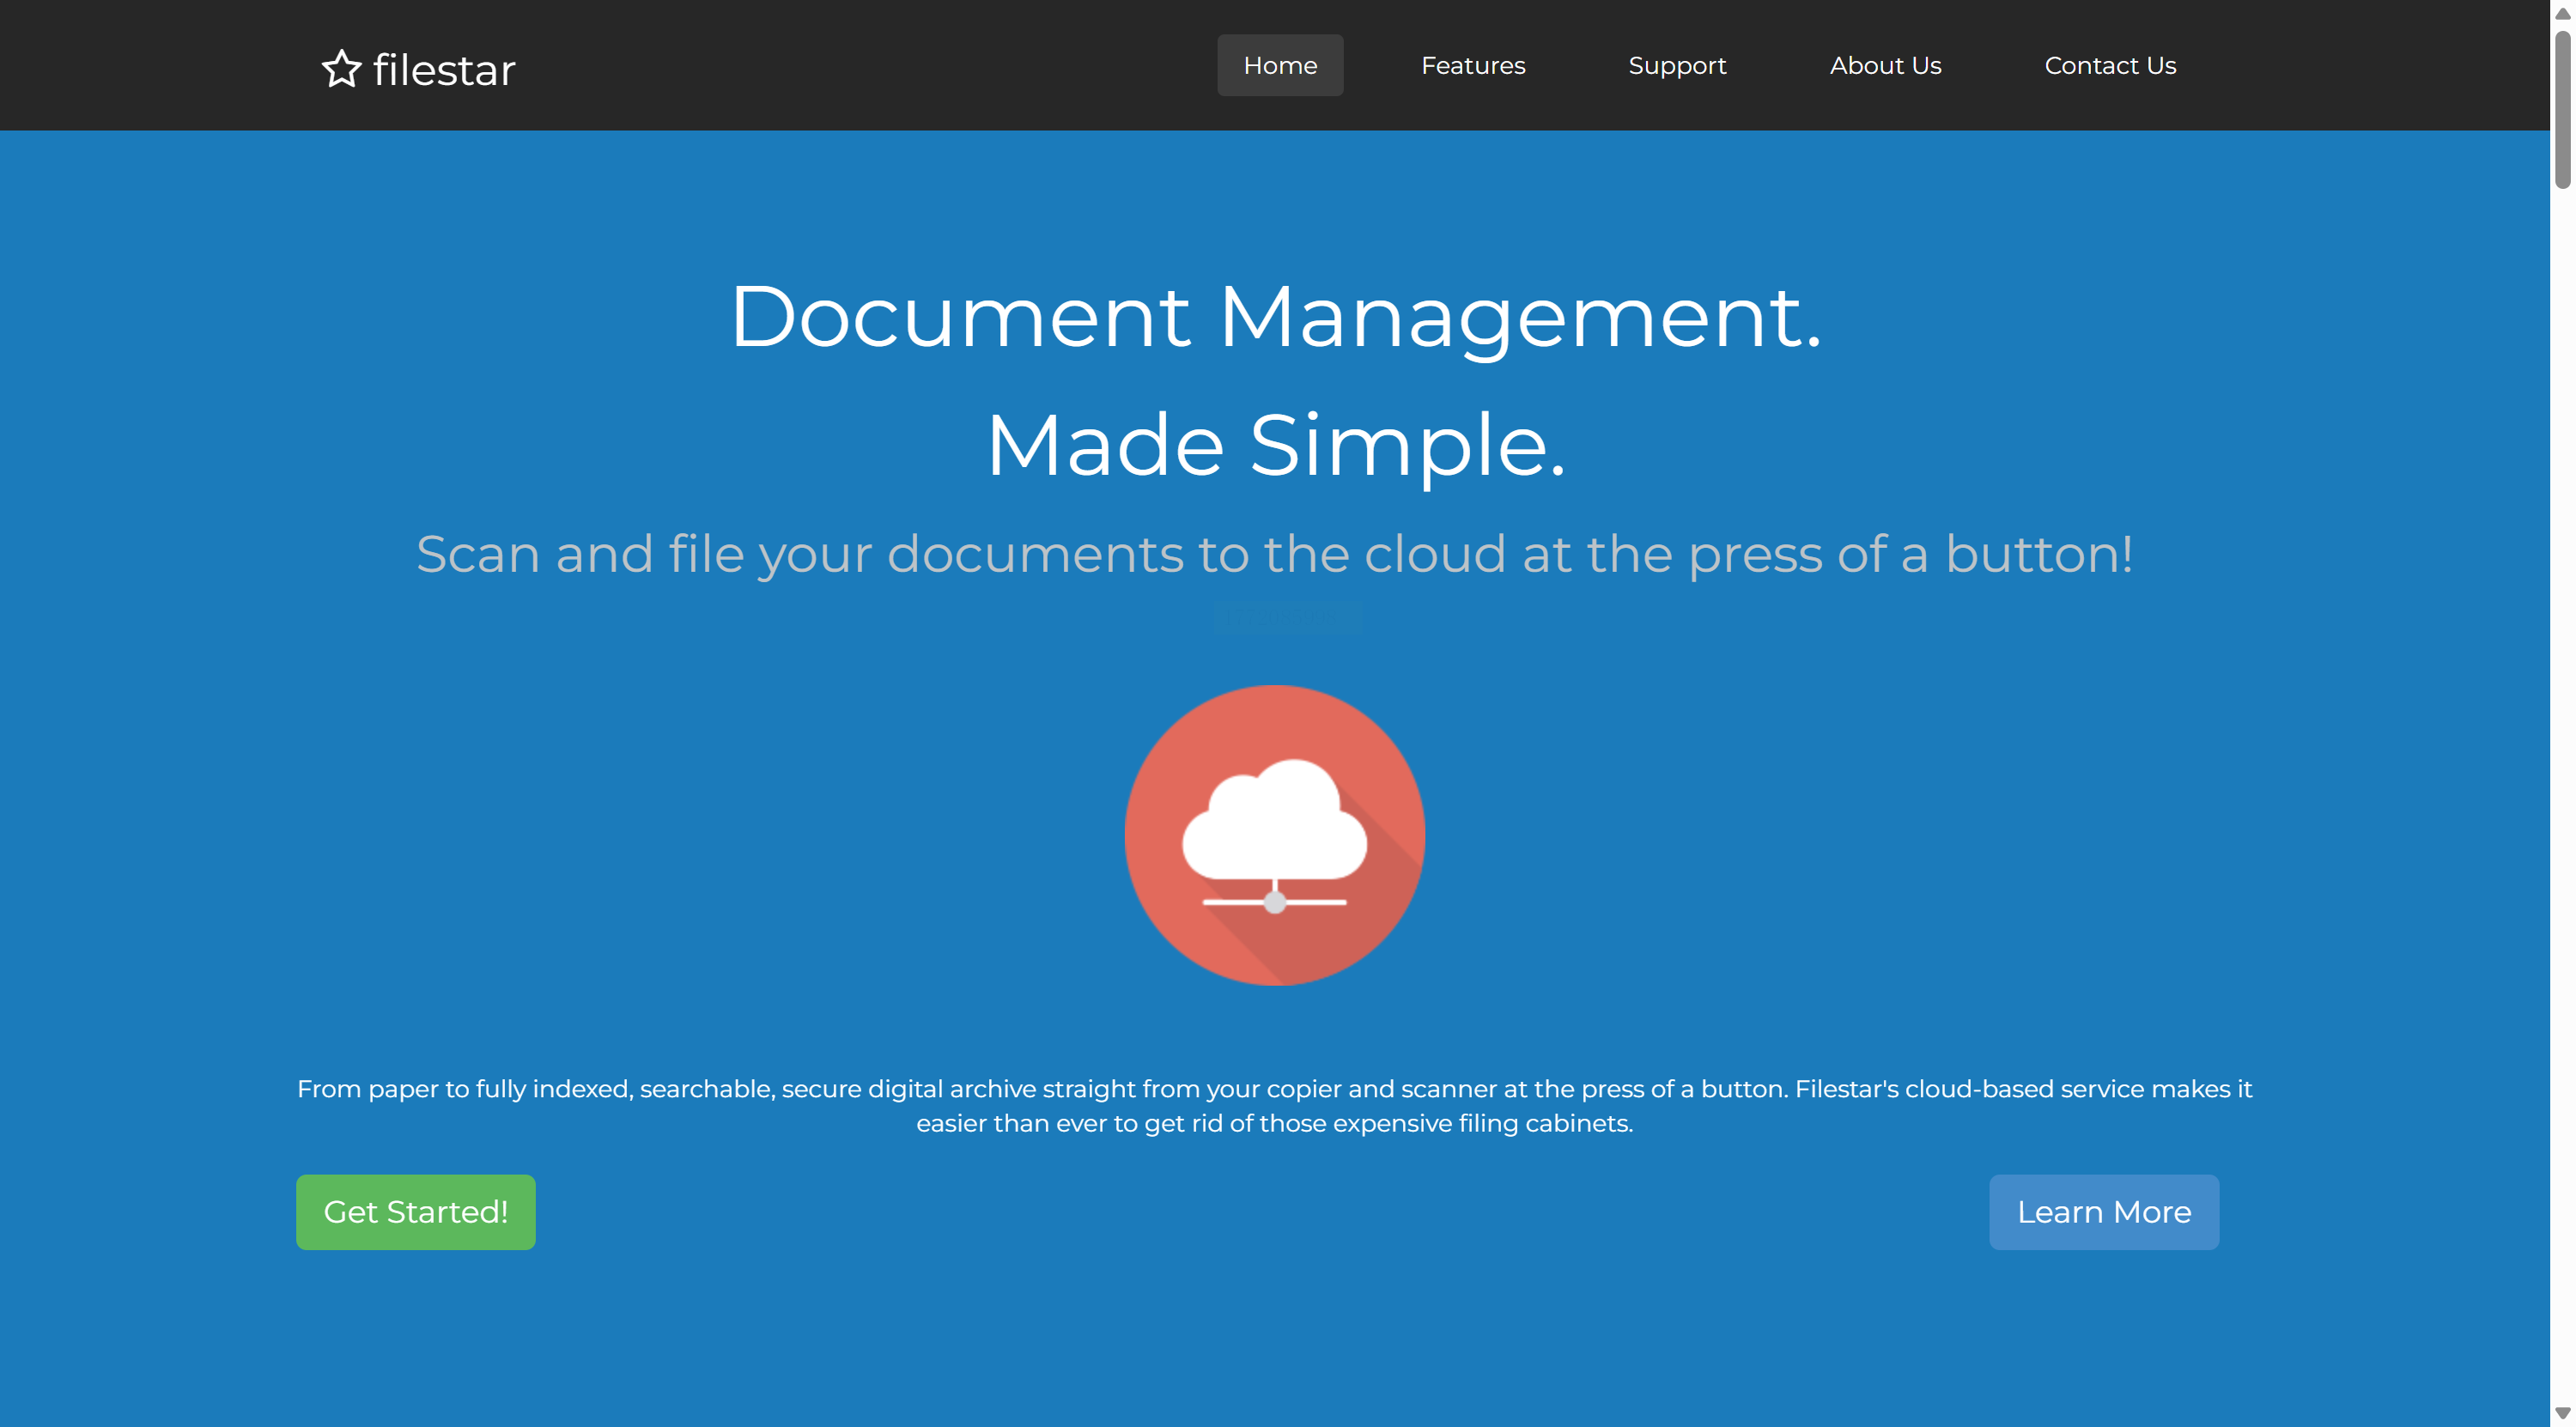
Task: Click the filestar star logo icon
Action: click(x=341, y=69)
